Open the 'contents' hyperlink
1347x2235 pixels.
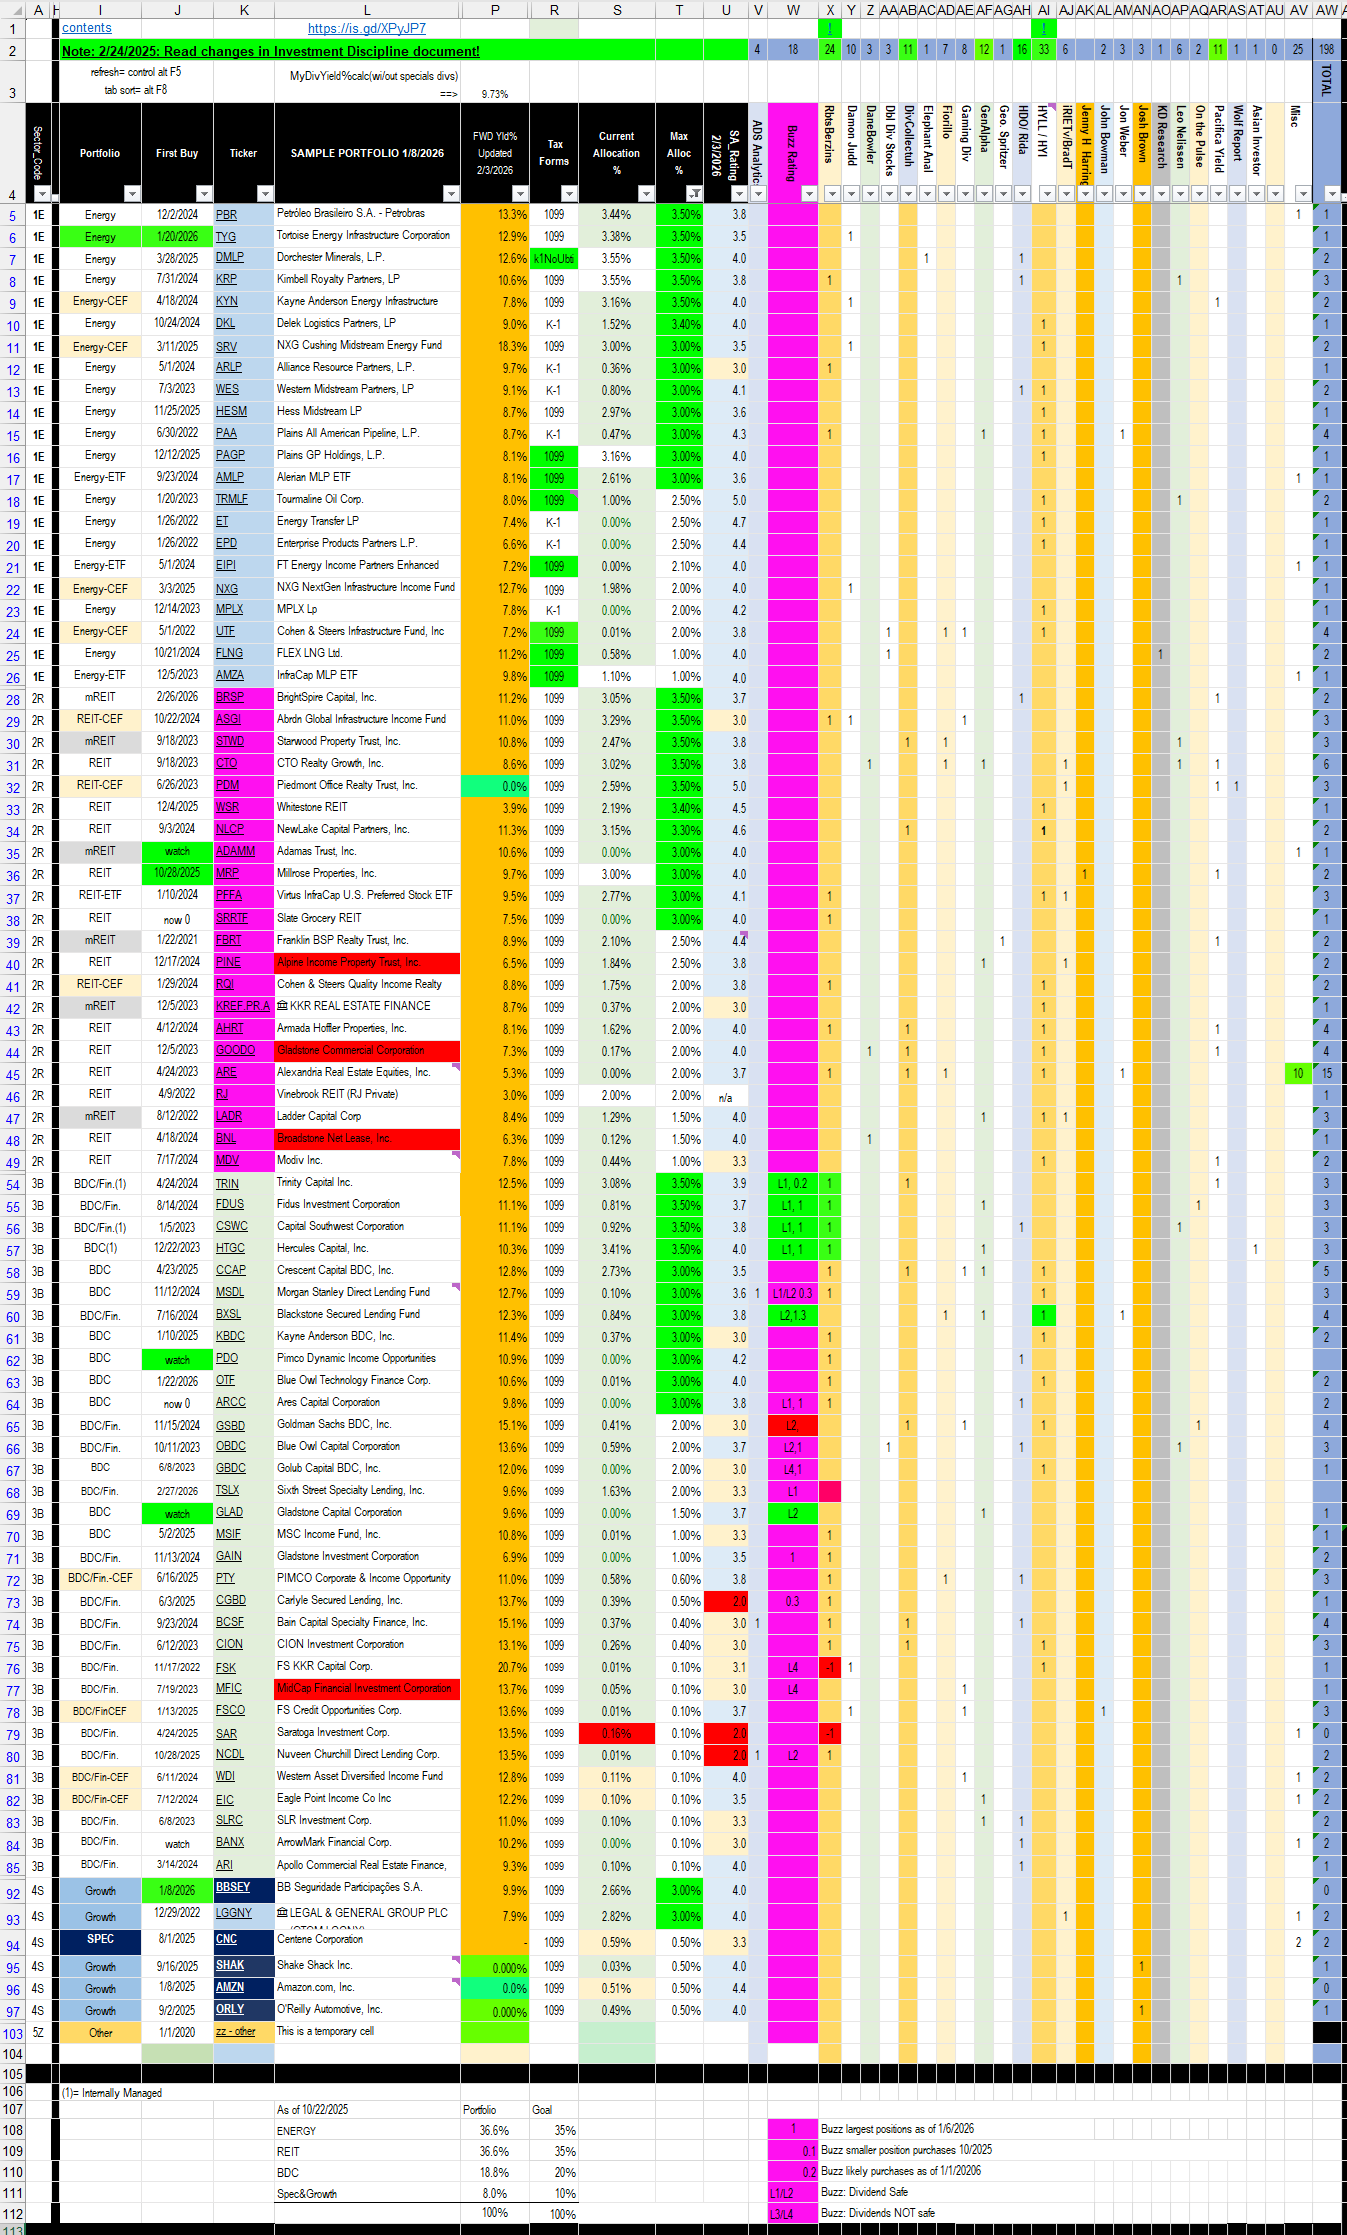pos(87,28)
